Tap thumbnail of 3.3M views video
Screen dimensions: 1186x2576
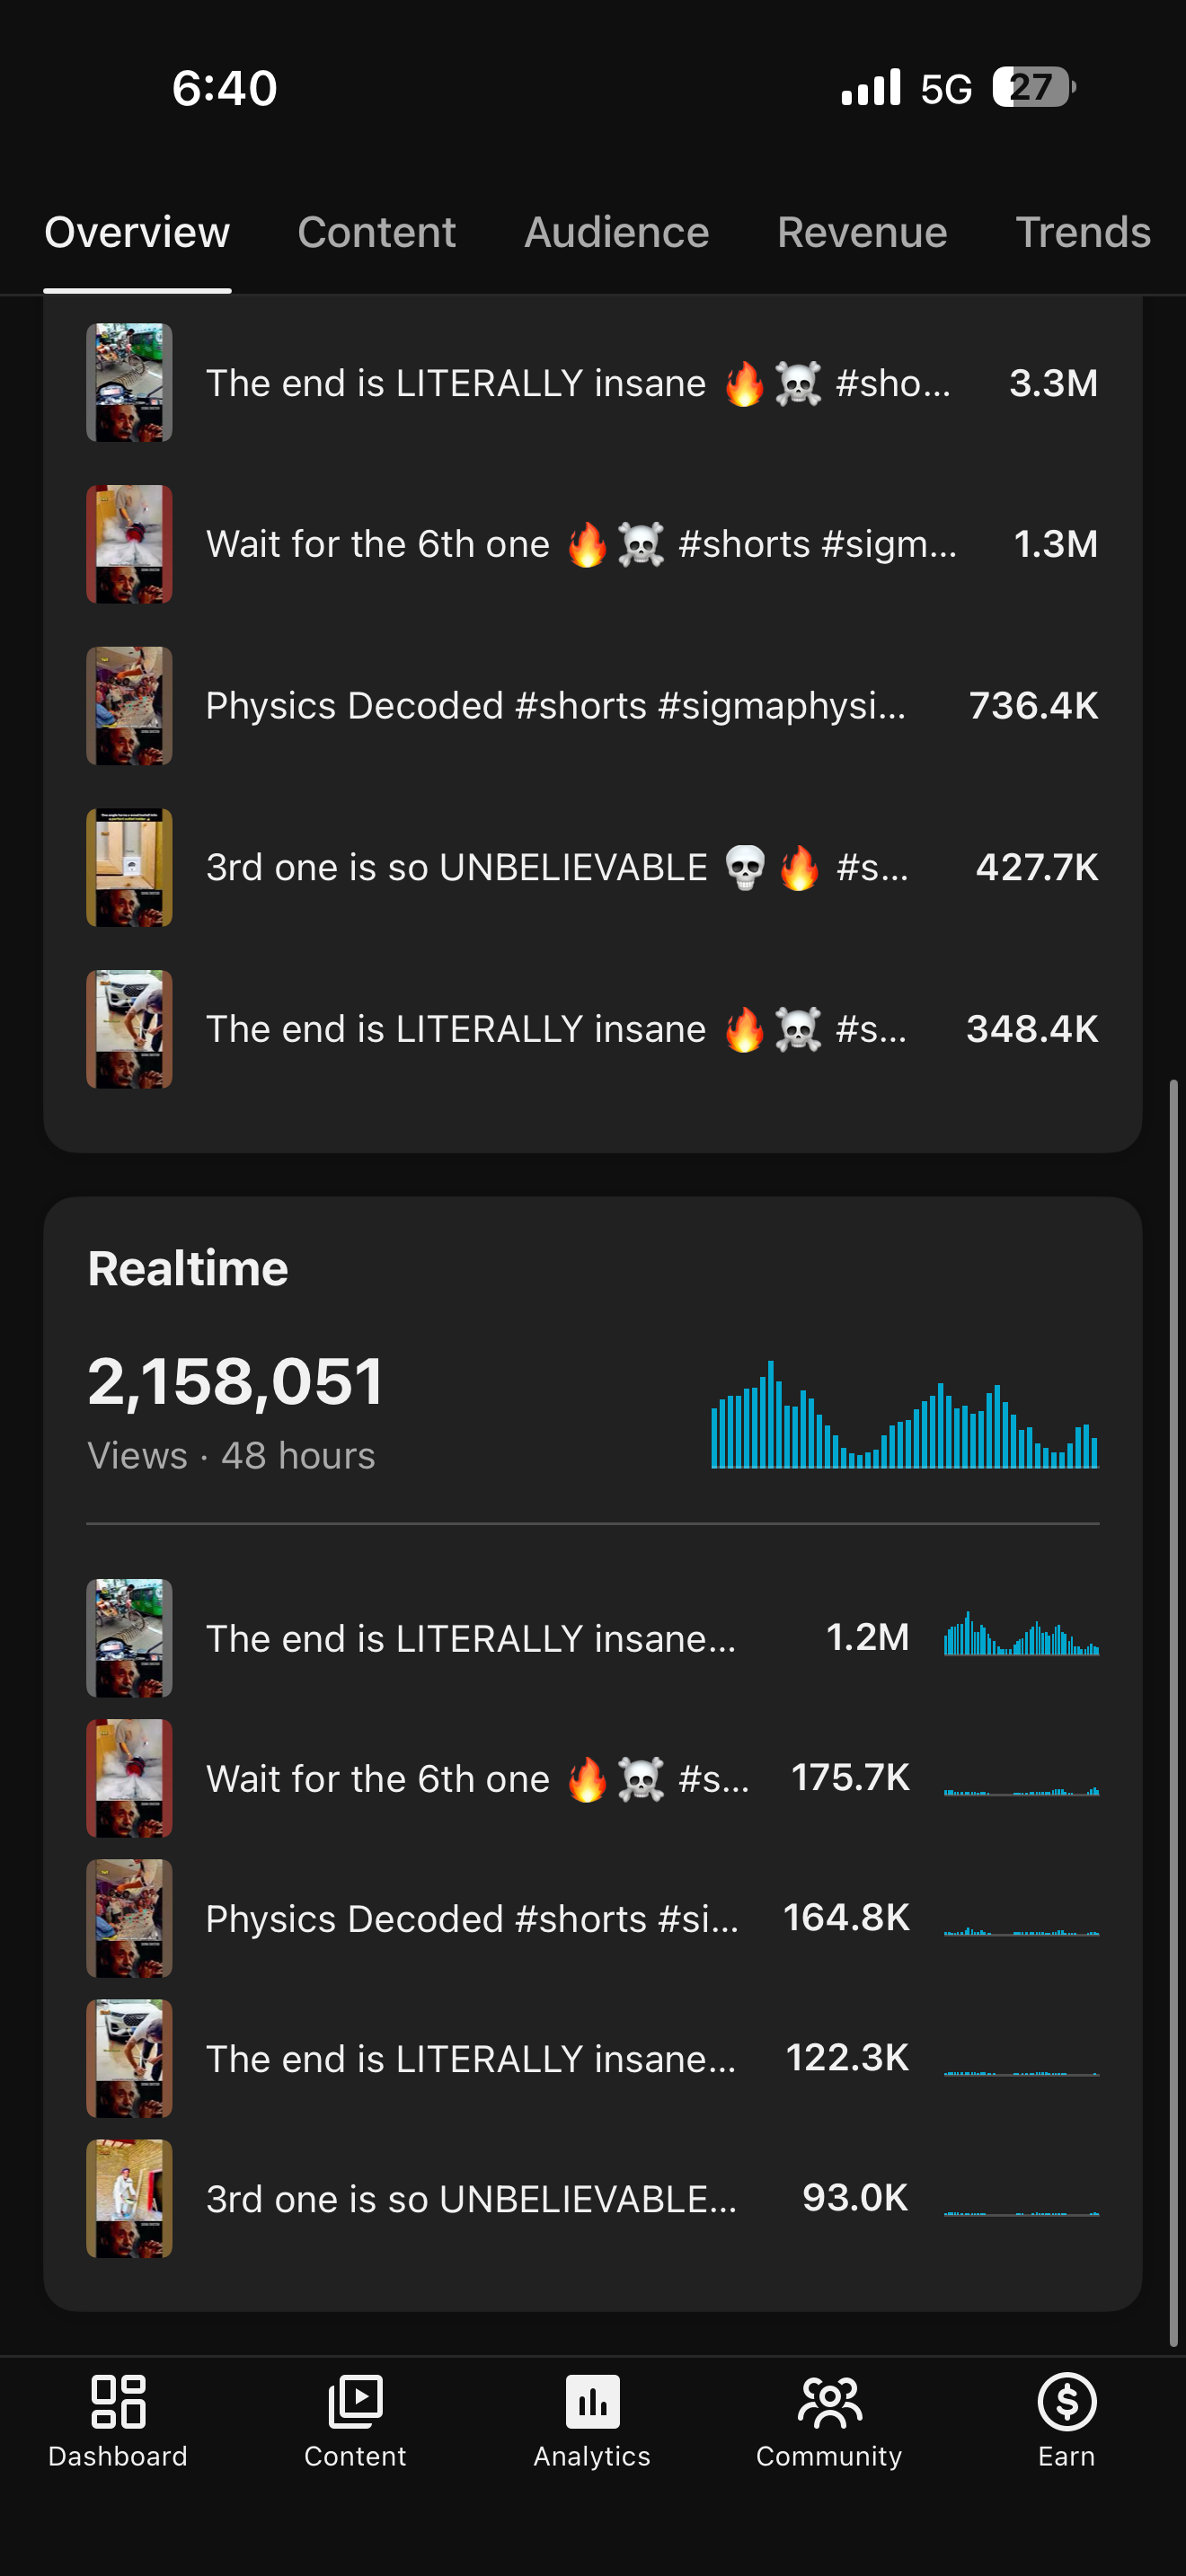pyautogui.click(x=129, y=383)
